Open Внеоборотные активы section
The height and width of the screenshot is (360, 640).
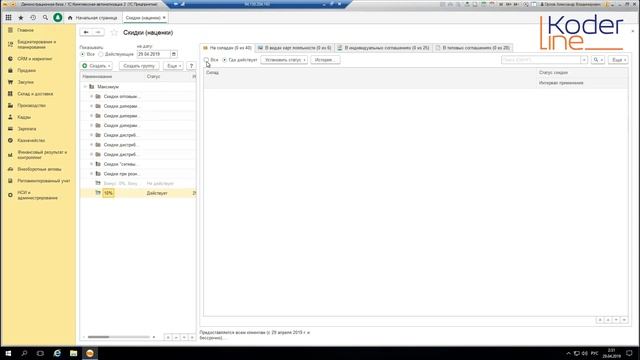39,169
